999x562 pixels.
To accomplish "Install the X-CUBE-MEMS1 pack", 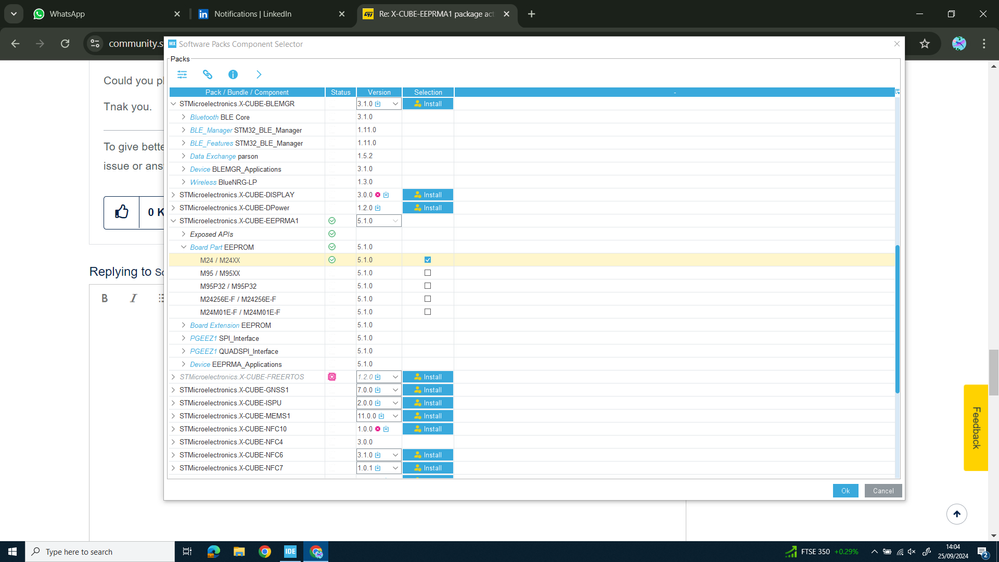I will pyautogui.click(x=428, y=416).
